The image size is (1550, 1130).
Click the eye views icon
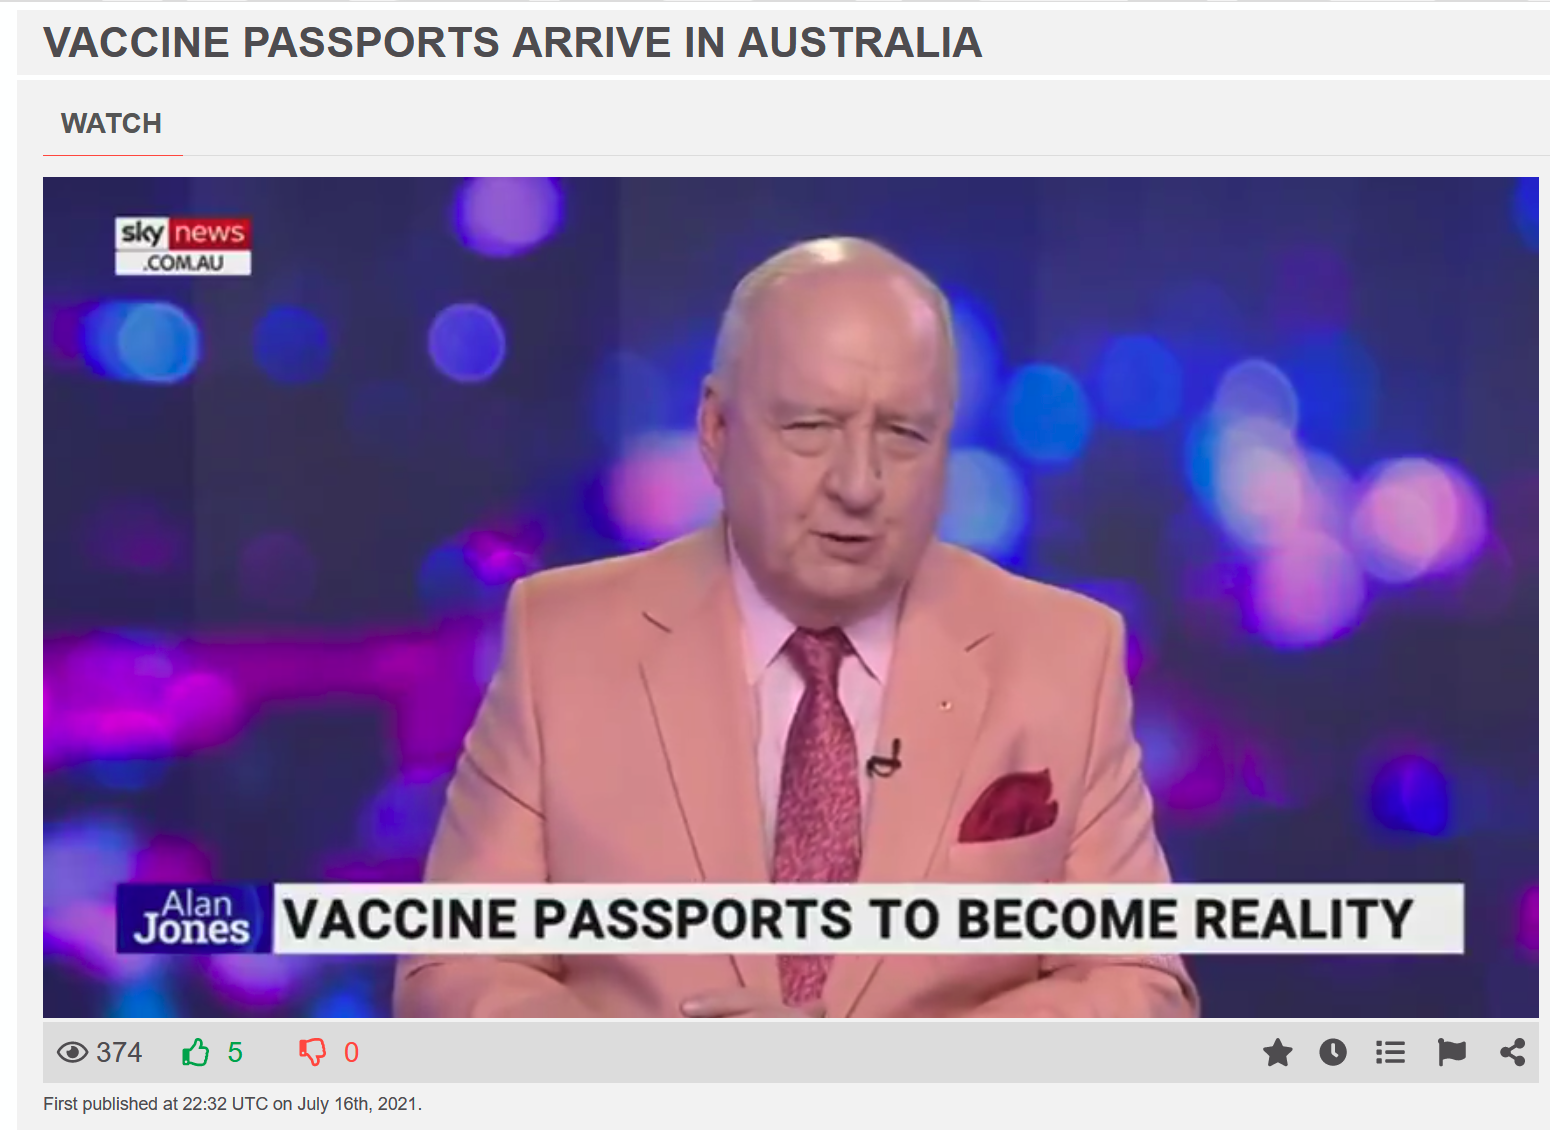(x=72, y=1052)
